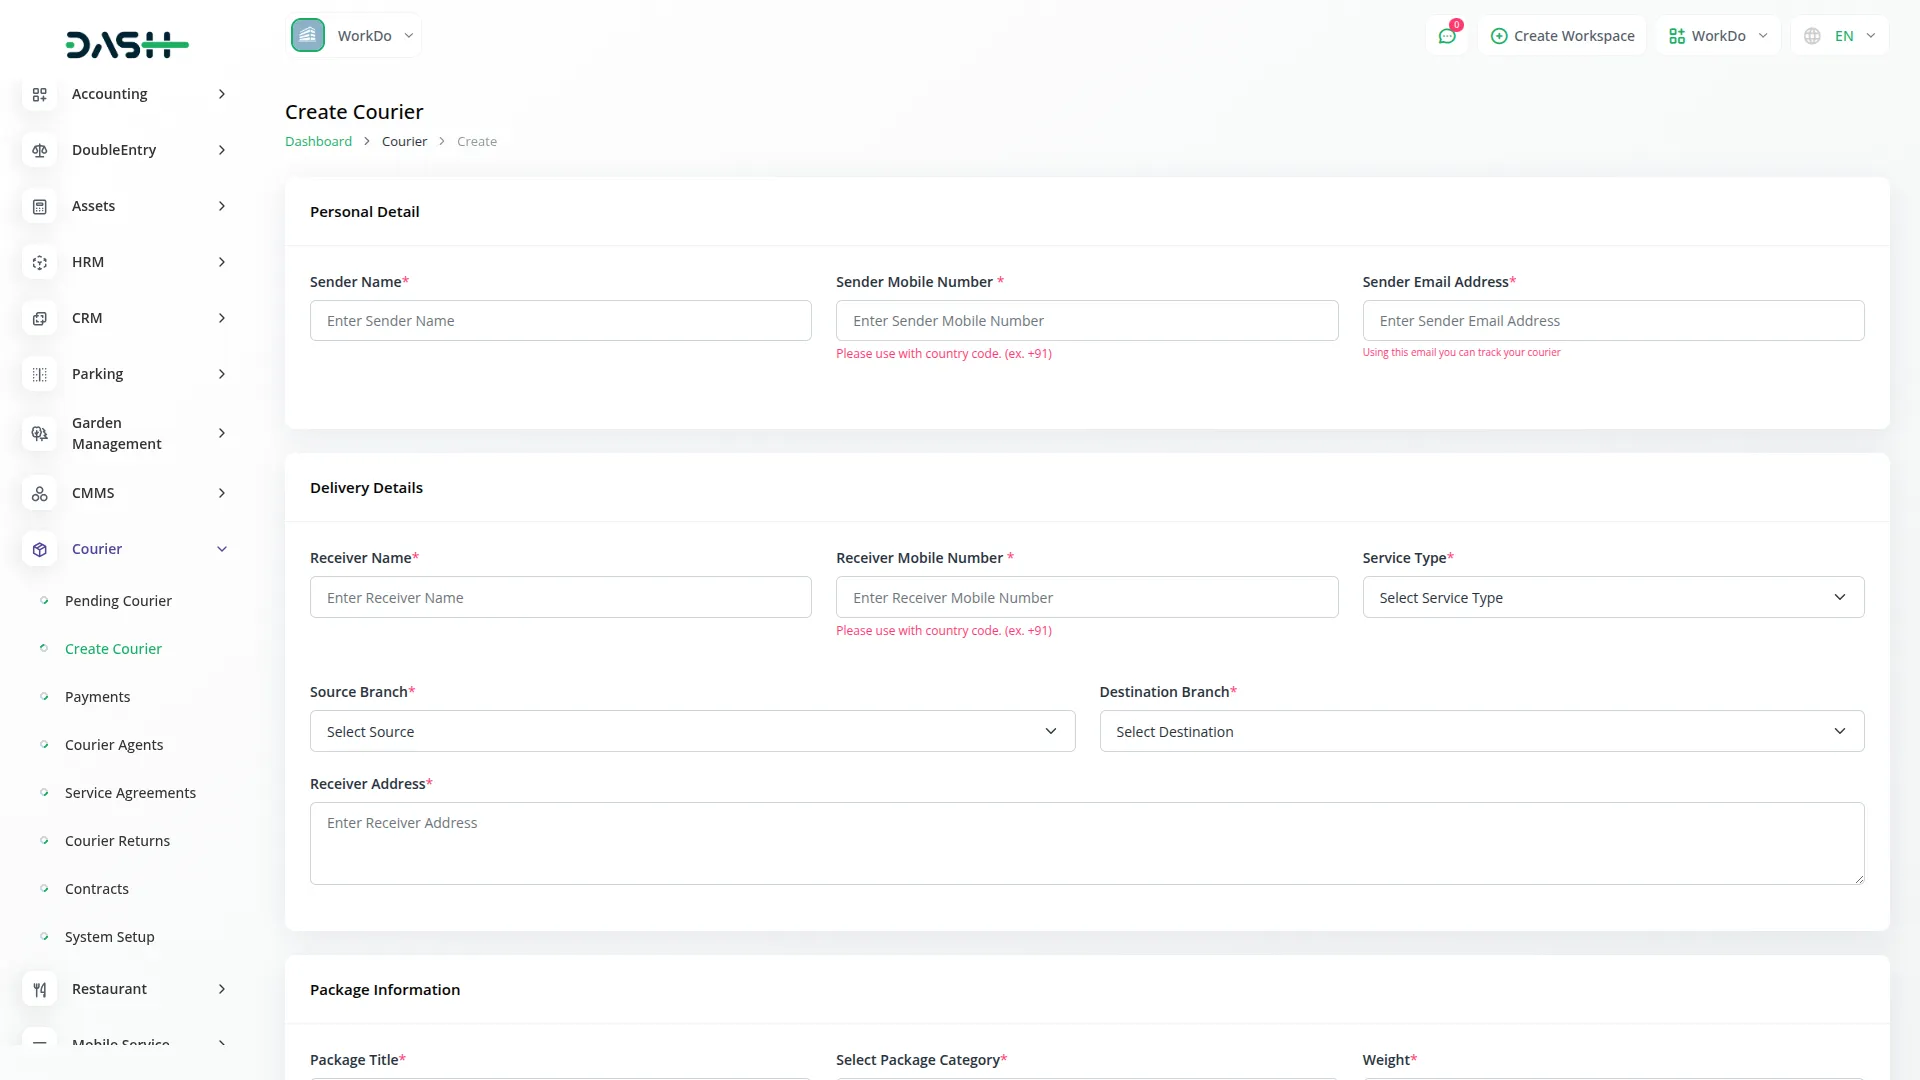Open the Select Source branch dropdown
The image size is (1920, 1080).
point(692,731)
